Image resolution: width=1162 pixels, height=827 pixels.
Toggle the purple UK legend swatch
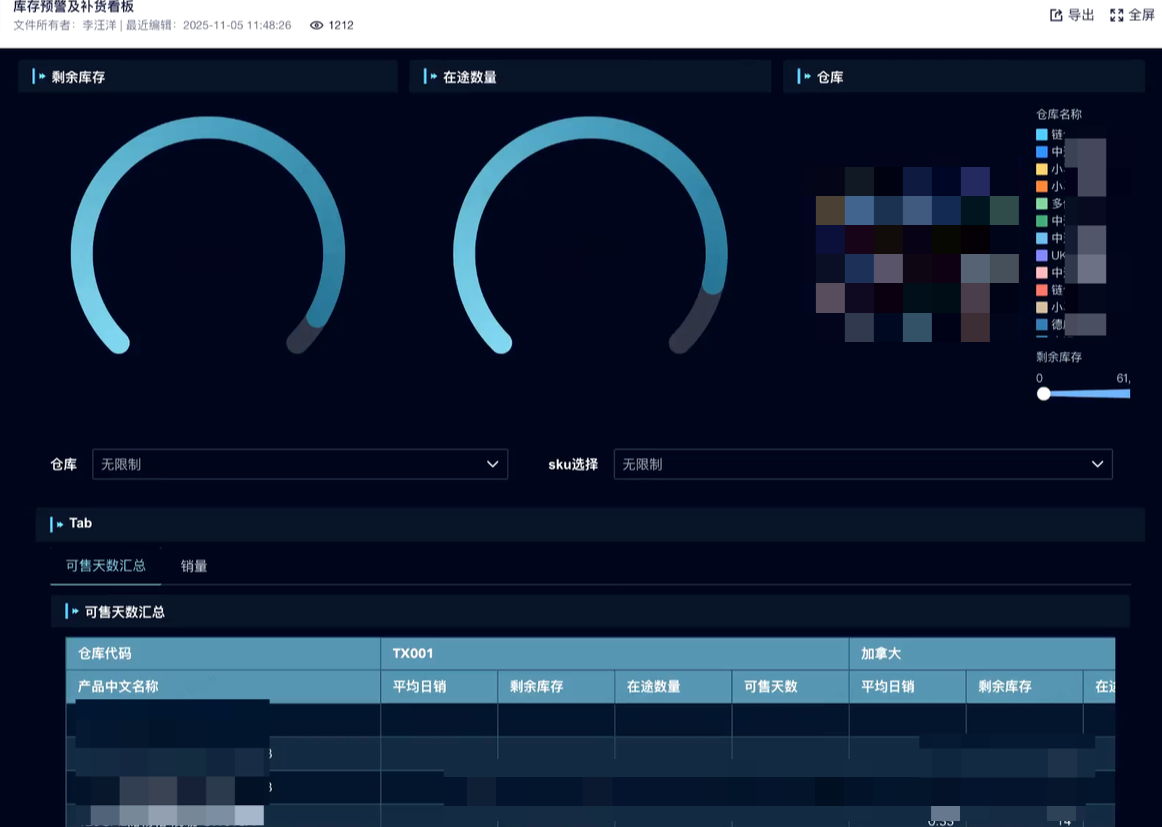click(1042, 256)
